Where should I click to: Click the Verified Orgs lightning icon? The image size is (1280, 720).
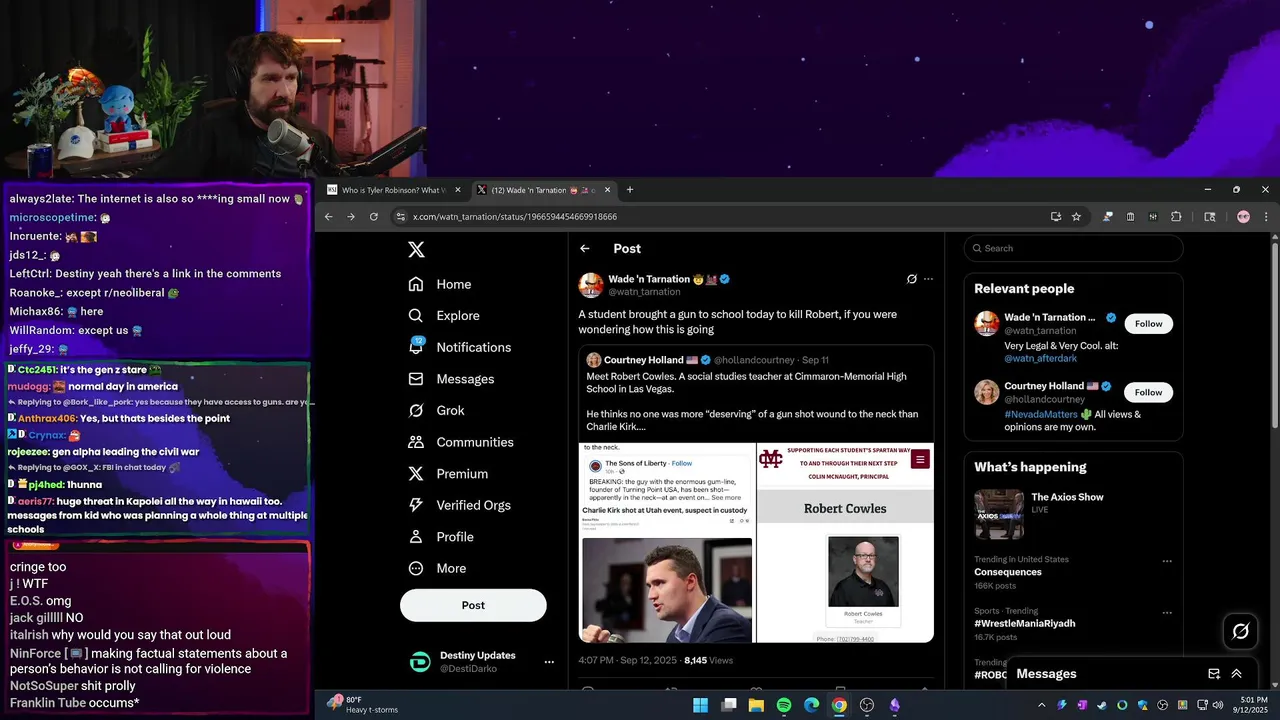pyautogui.click(x=416, y=505)
